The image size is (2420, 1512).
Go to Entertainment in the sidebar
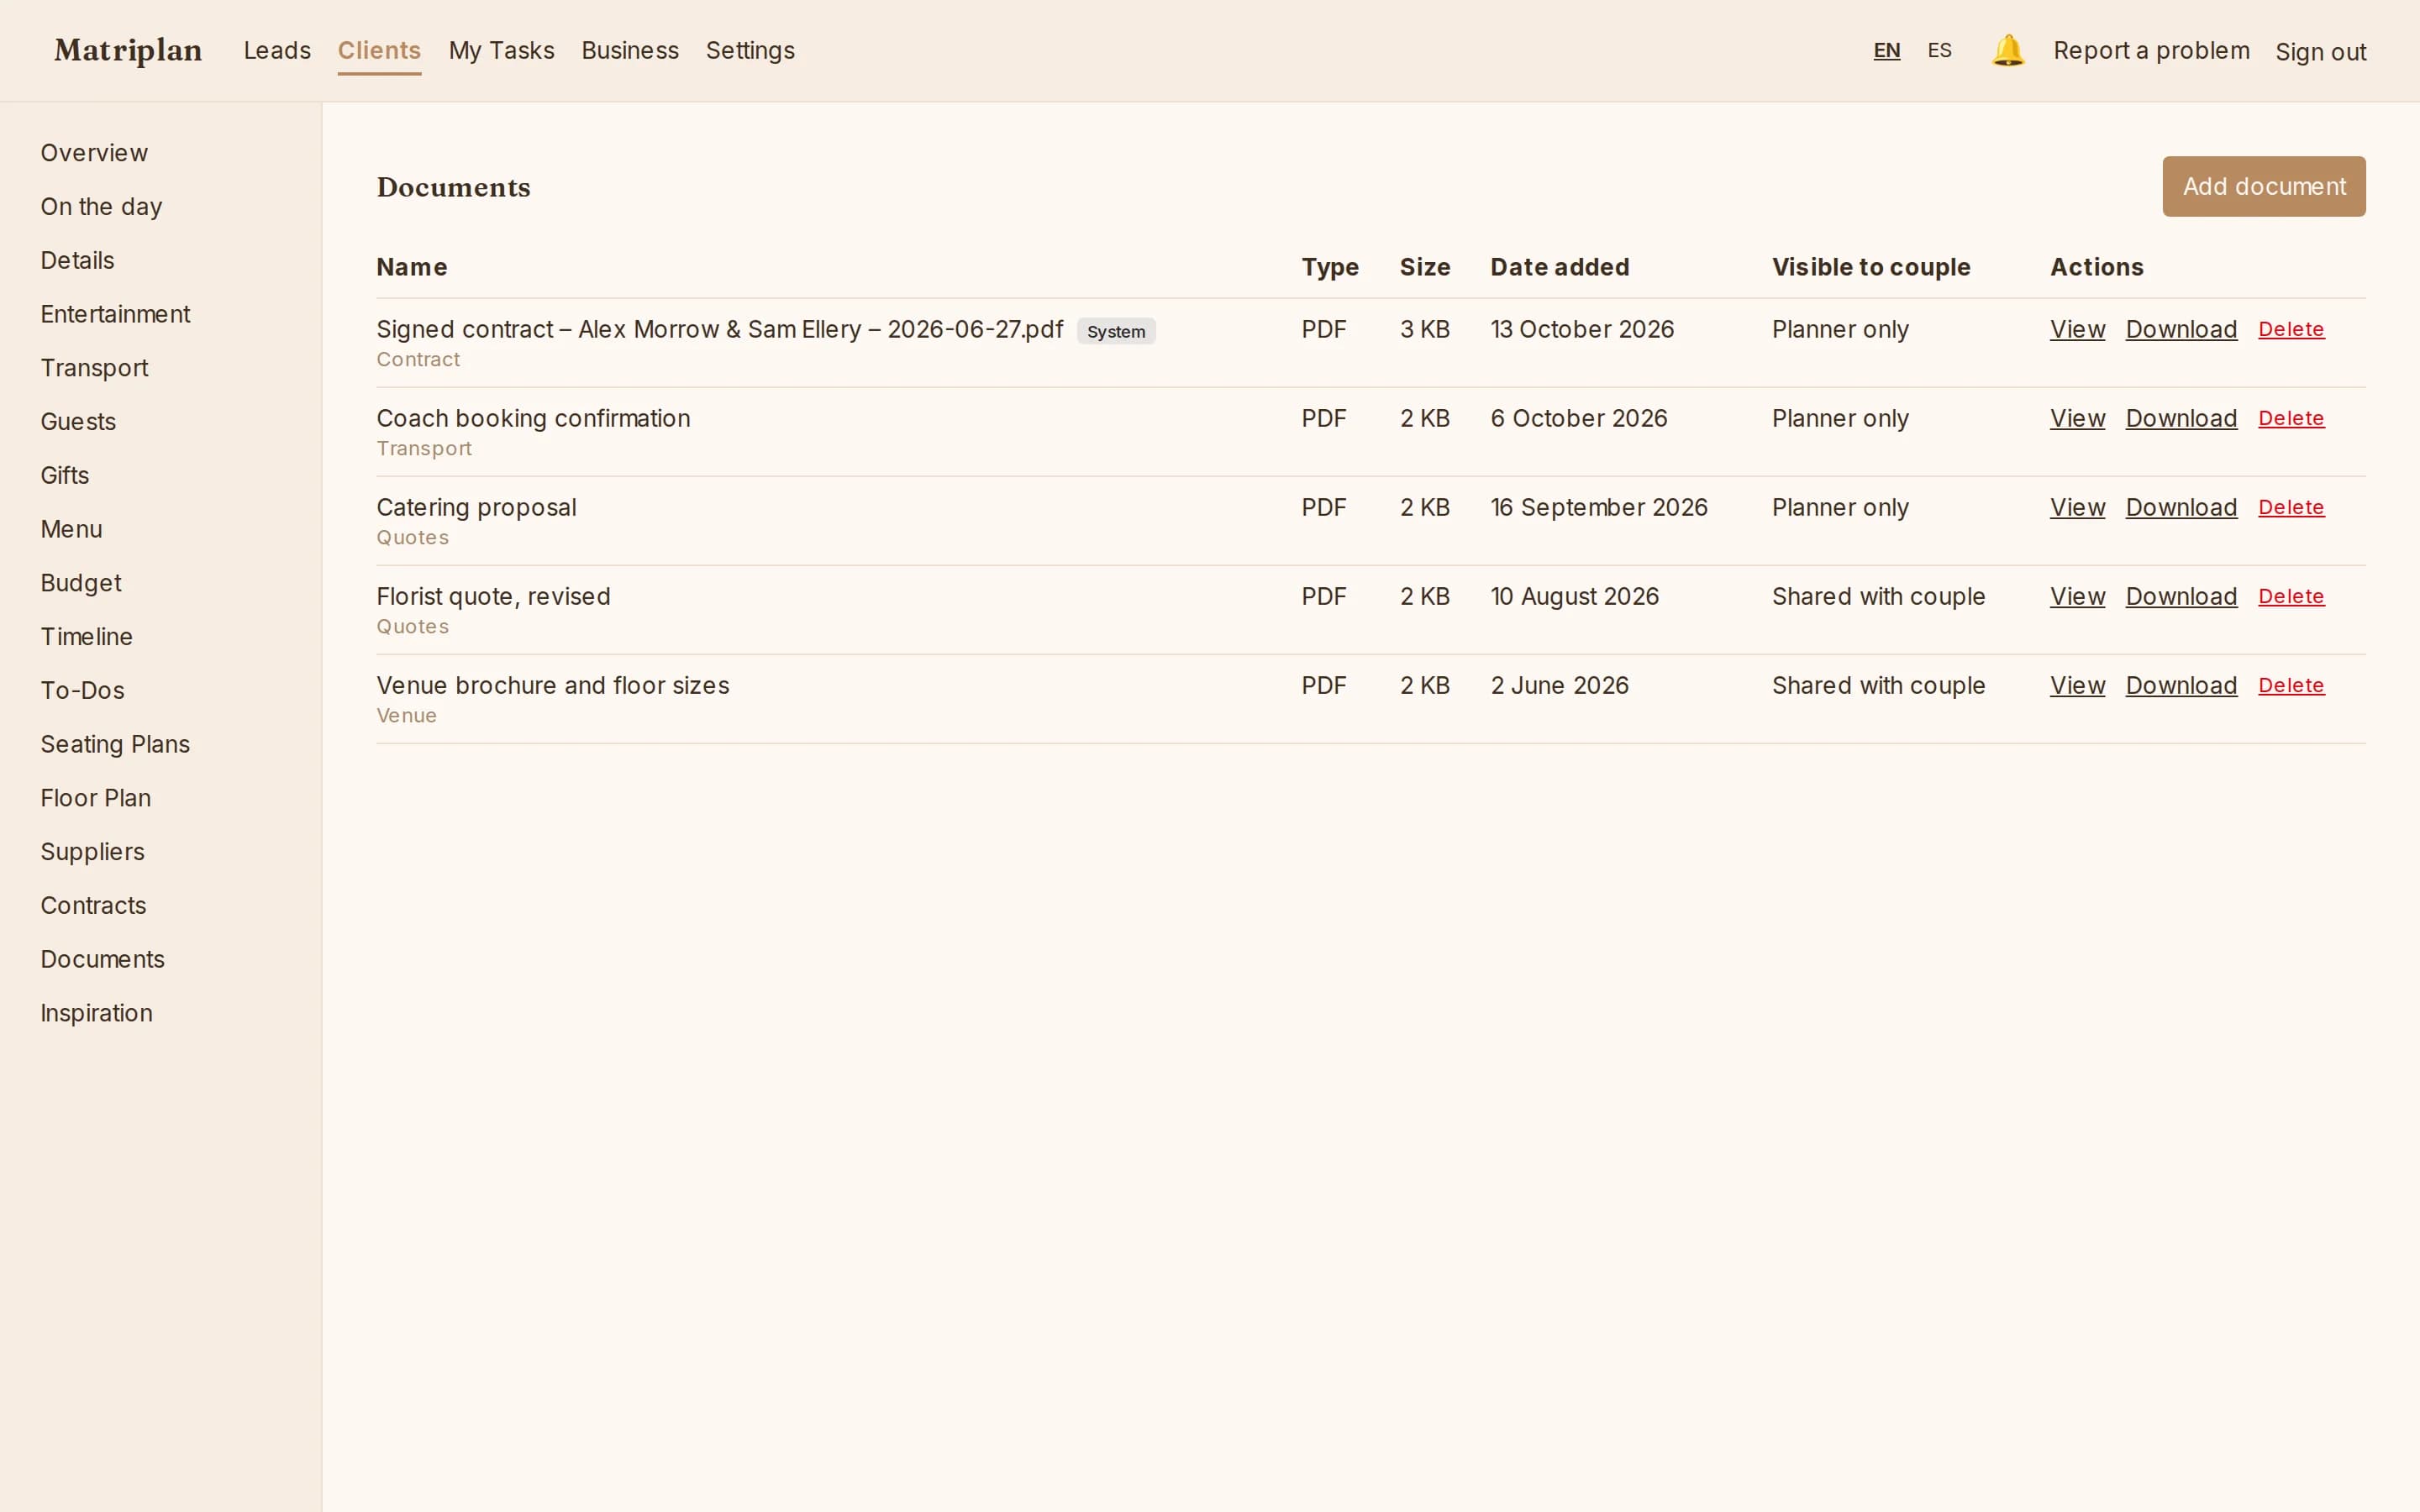point(115,314)
